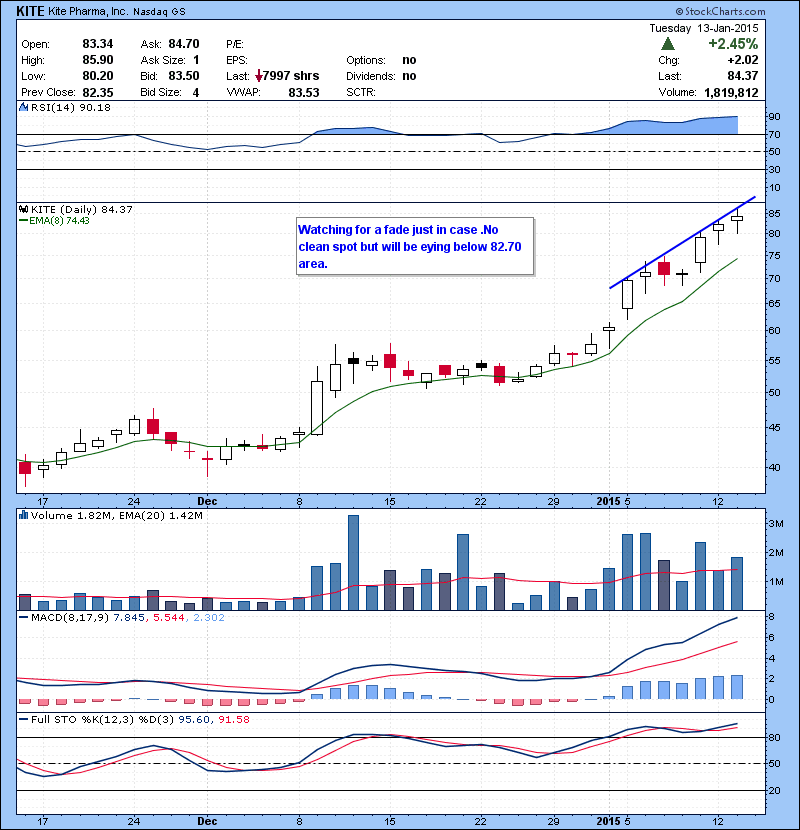
Task: Click the Volume 1.82M, EMA(20) 1.42M label
Action: pos(116,516)
